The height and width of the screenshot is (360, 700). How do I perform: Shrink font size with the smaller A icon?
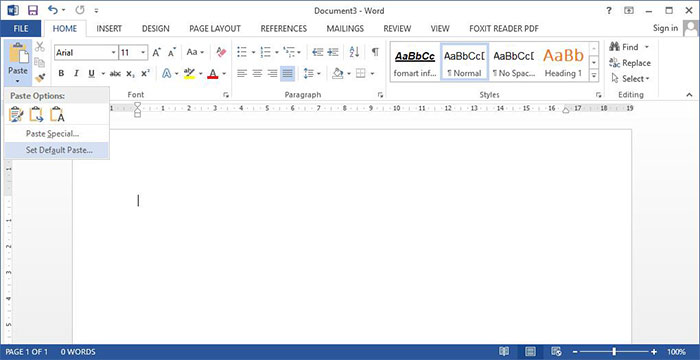click(x=172, y=52)
